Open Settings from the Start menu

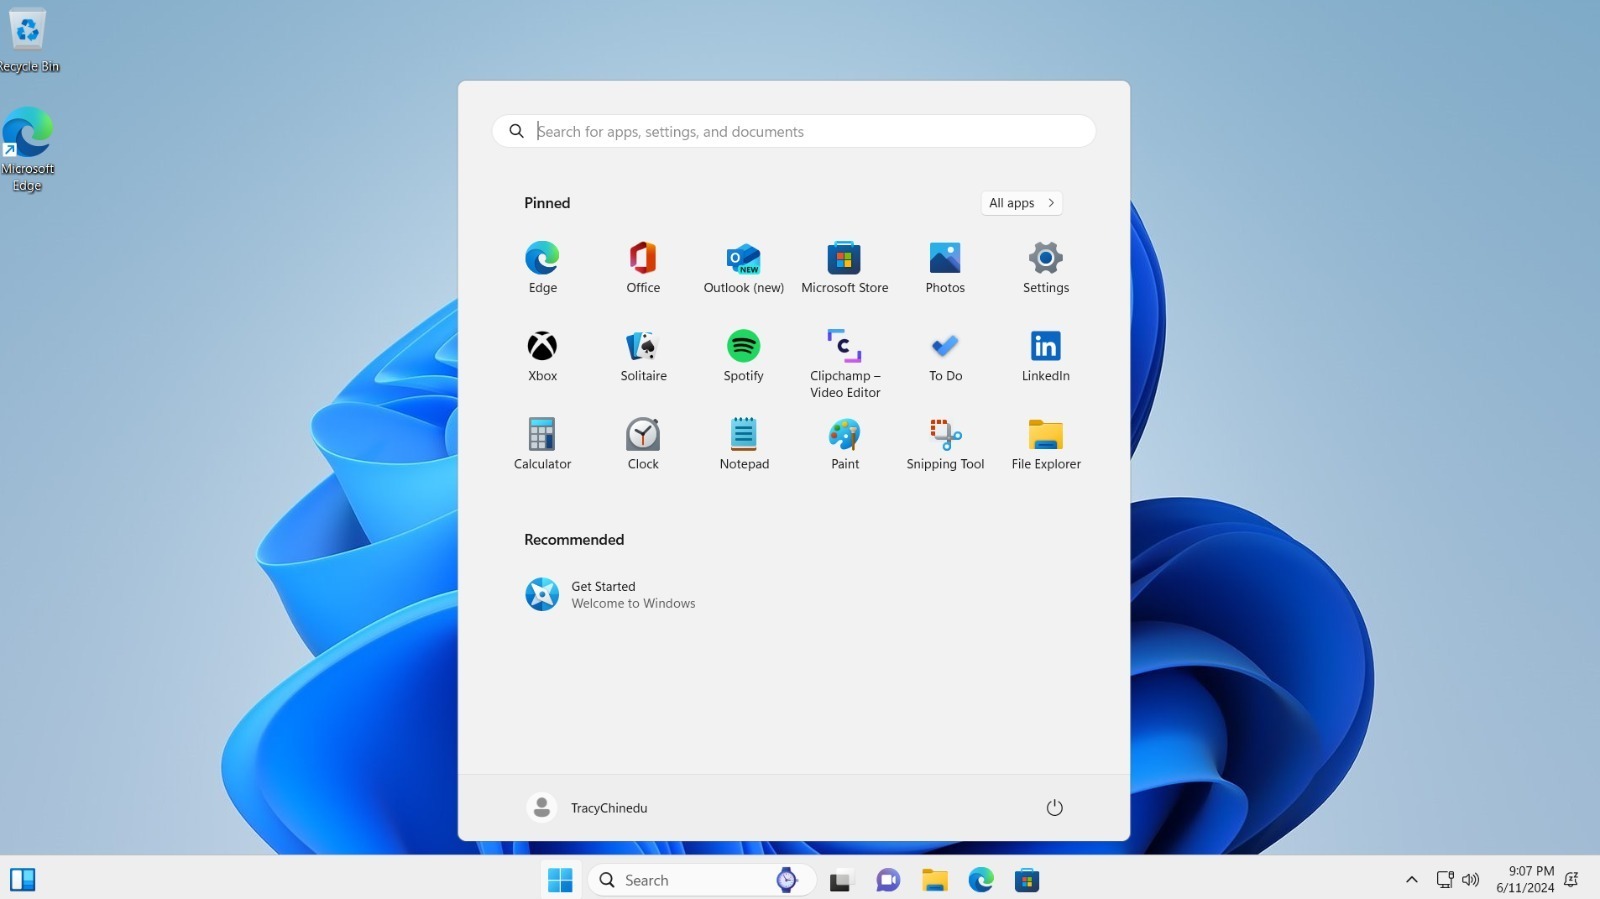pyautogui.click(x=1046, y=267)
